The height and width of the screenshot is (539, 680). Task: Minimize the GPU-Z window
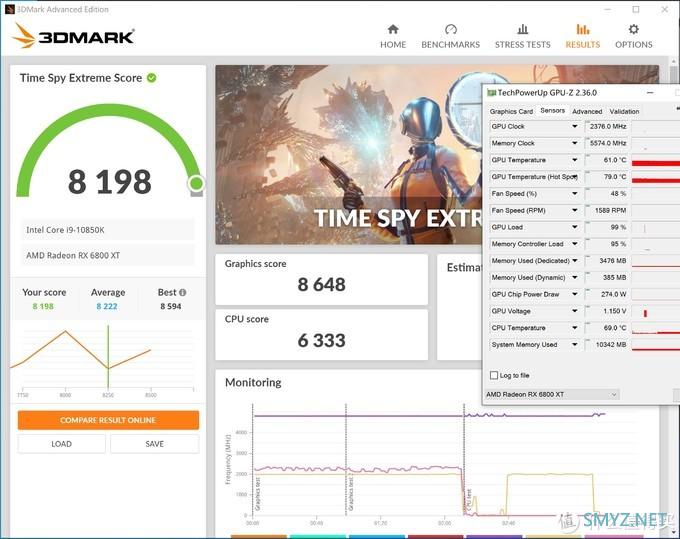pos(650,93)
